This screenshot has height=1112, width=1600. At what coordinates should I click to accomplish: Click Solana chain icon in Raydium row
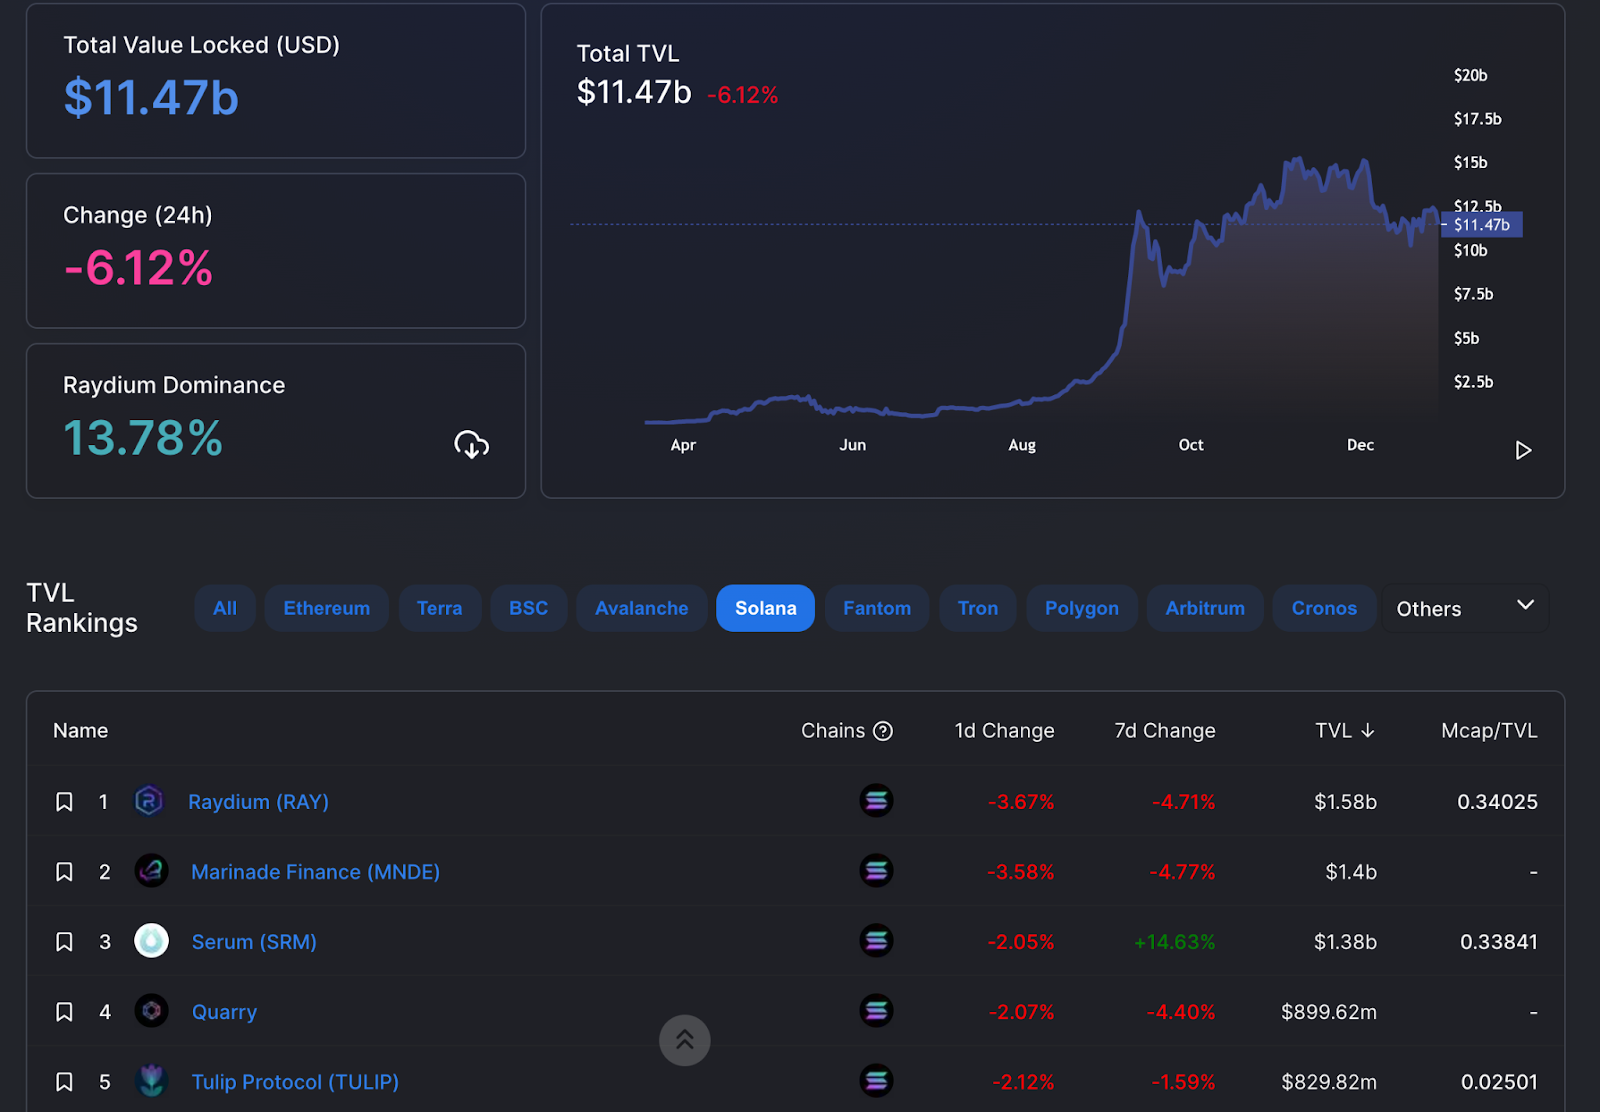(x=876, y=801)
